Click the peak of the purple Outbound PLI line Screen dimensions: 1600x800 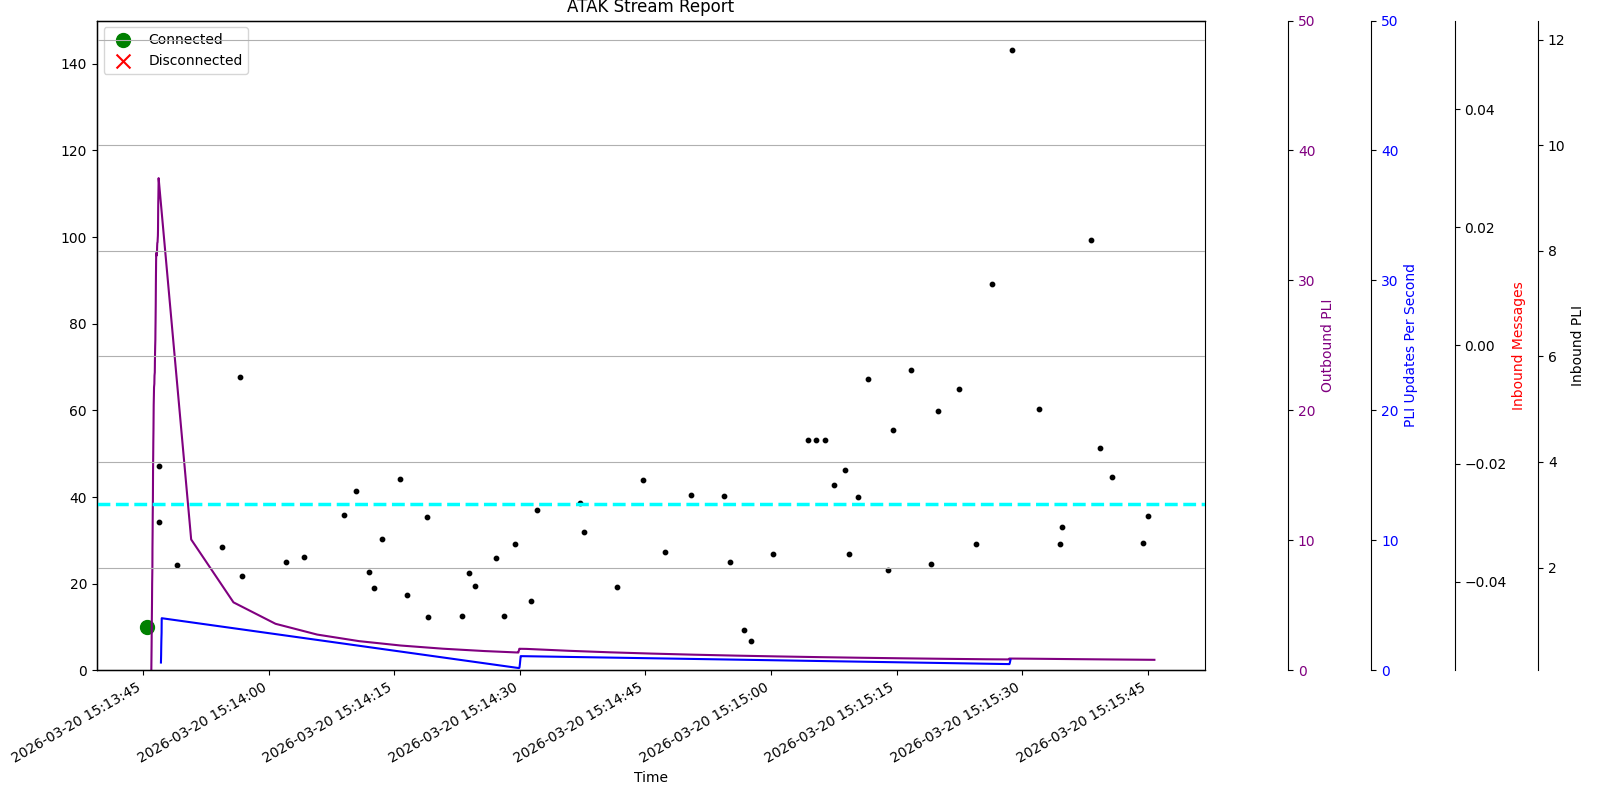tap(158, 179)
